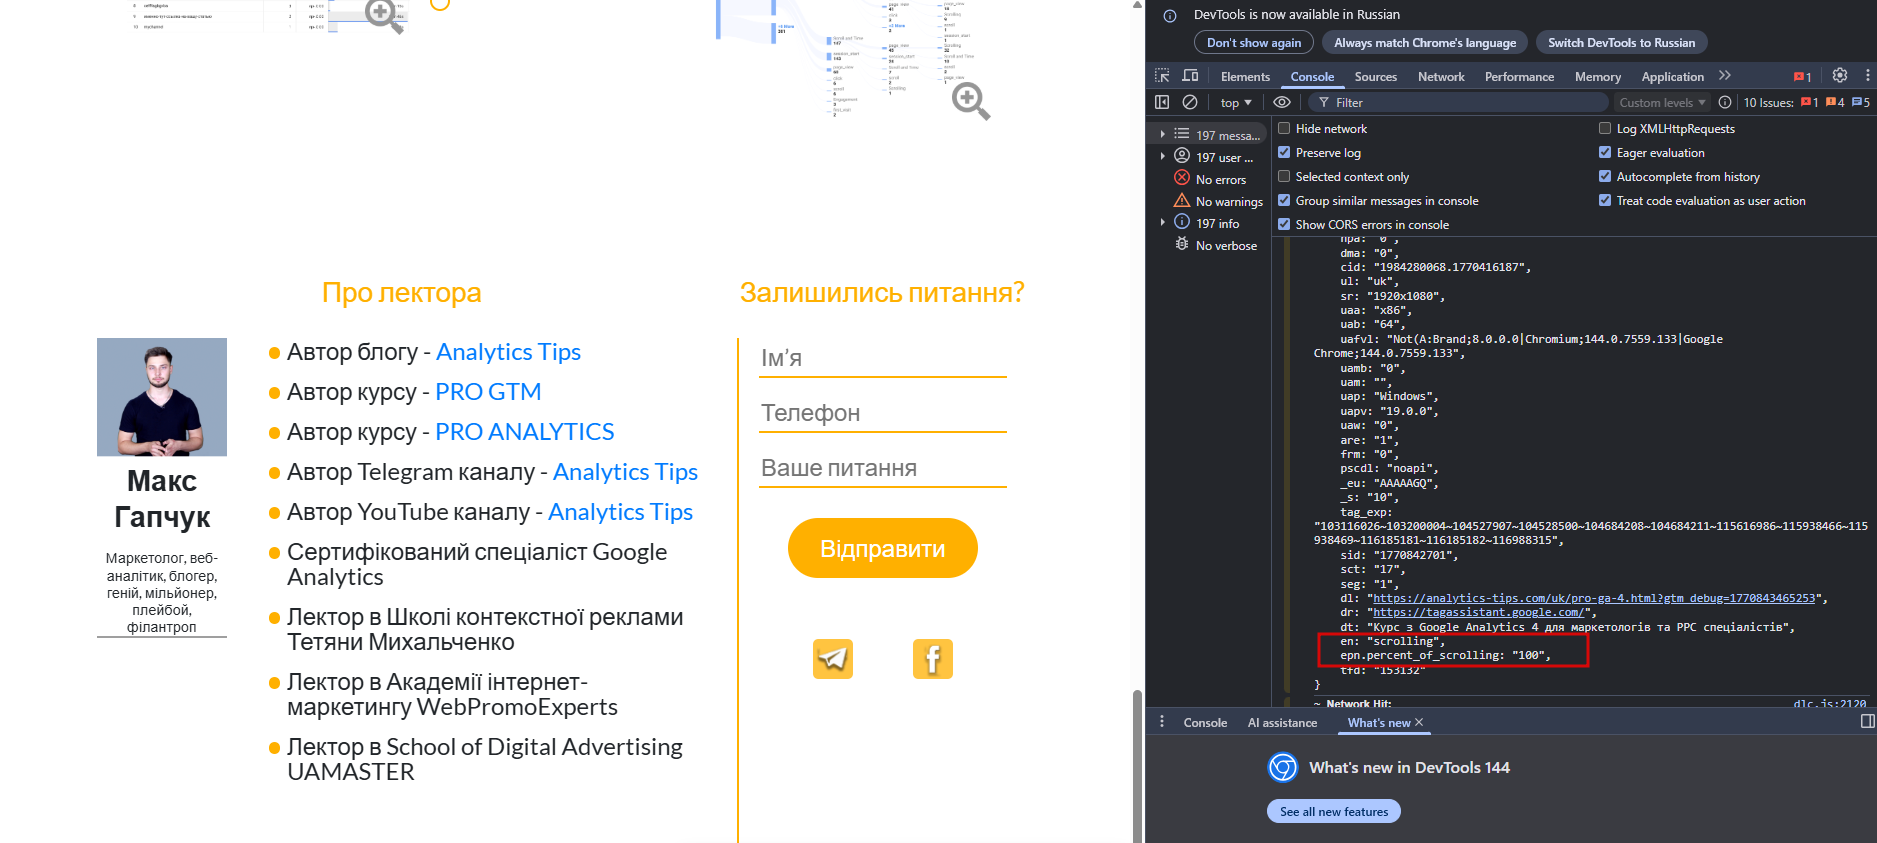
Task: Focus the console Filter field
Action: point(1458,102)
